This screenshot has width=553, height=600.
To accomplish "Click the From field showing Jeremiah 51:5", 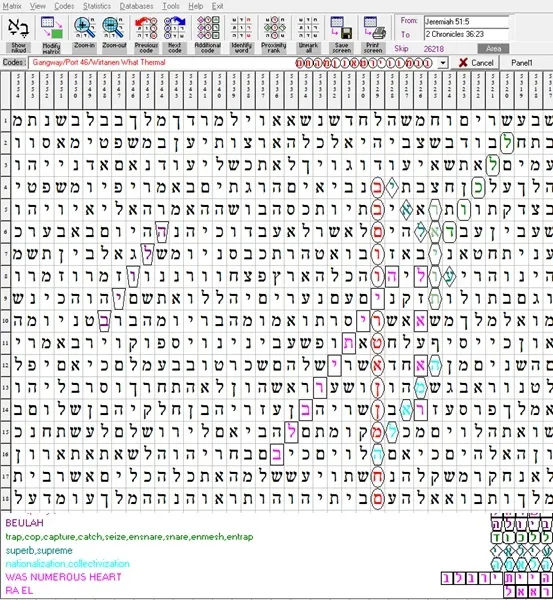I will click(x=466, y=21).
